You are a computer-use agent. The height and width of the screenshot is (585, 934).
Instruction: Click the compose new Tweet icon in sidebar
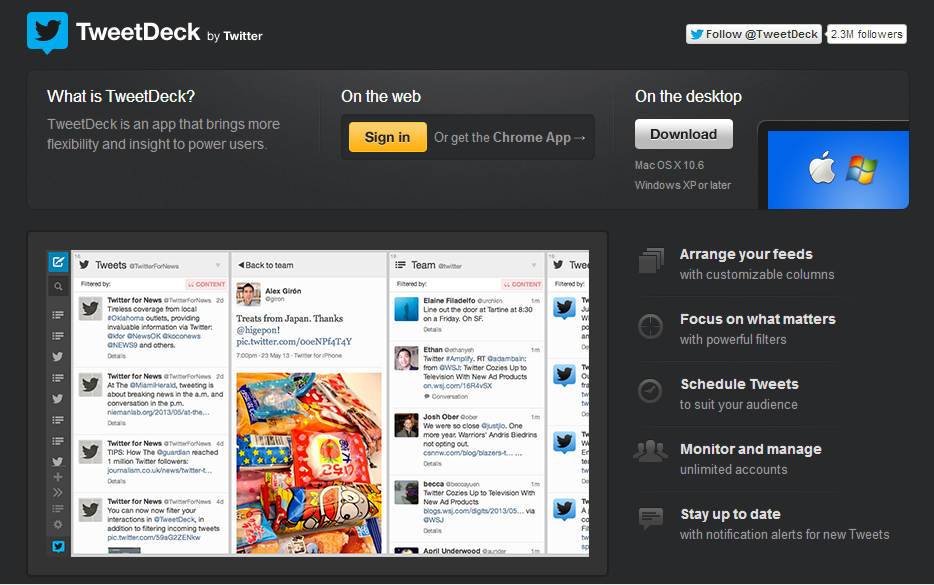[x=58, y=262]
